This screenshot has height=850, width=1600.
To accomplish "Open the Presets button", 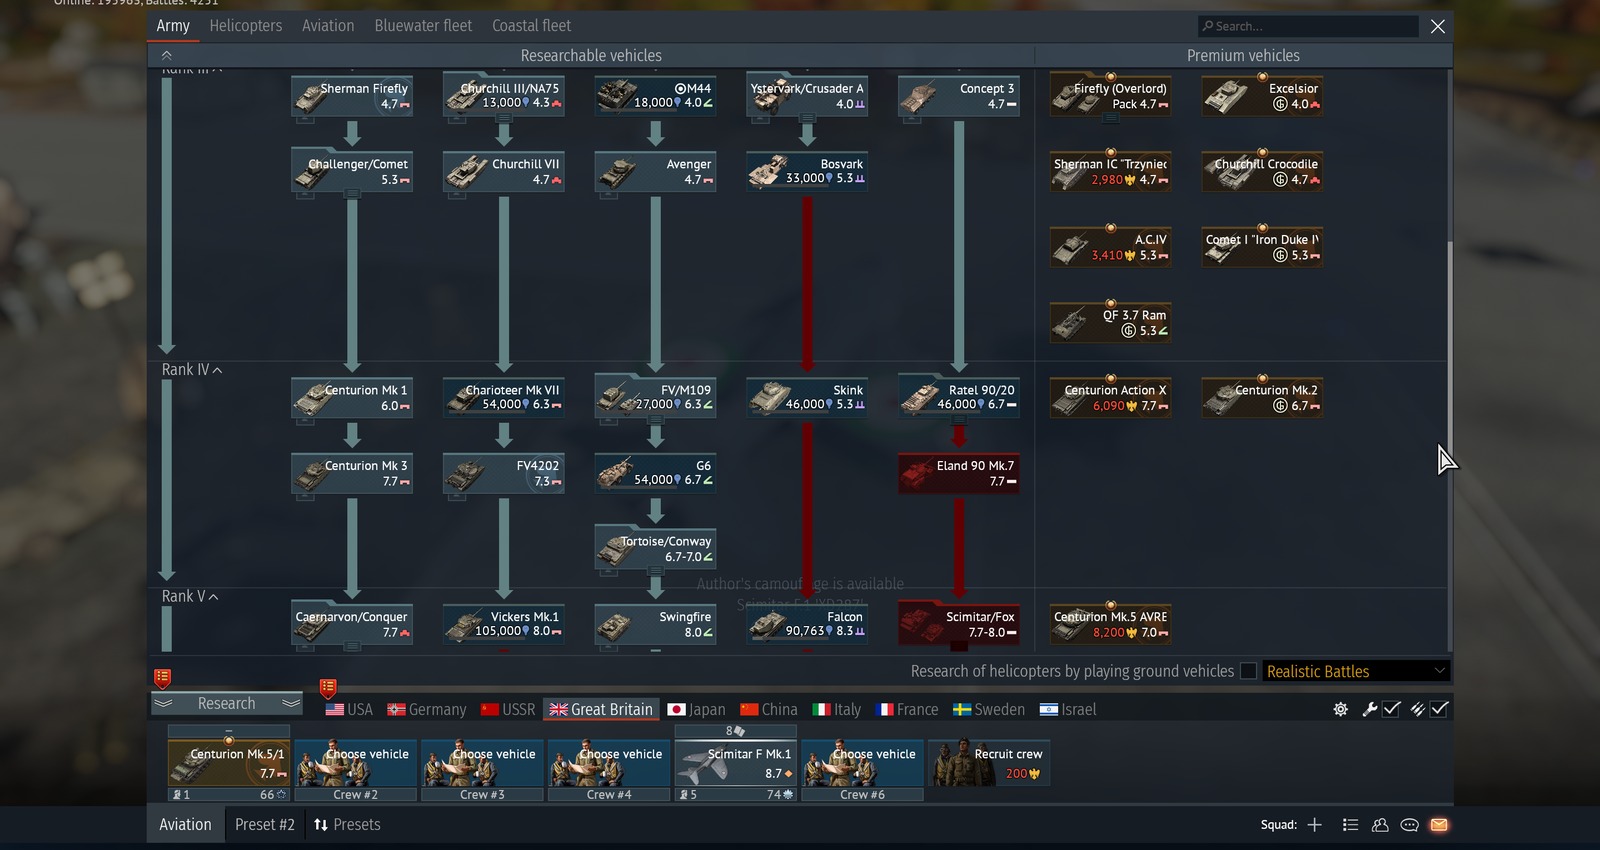I will pos(347,825).
